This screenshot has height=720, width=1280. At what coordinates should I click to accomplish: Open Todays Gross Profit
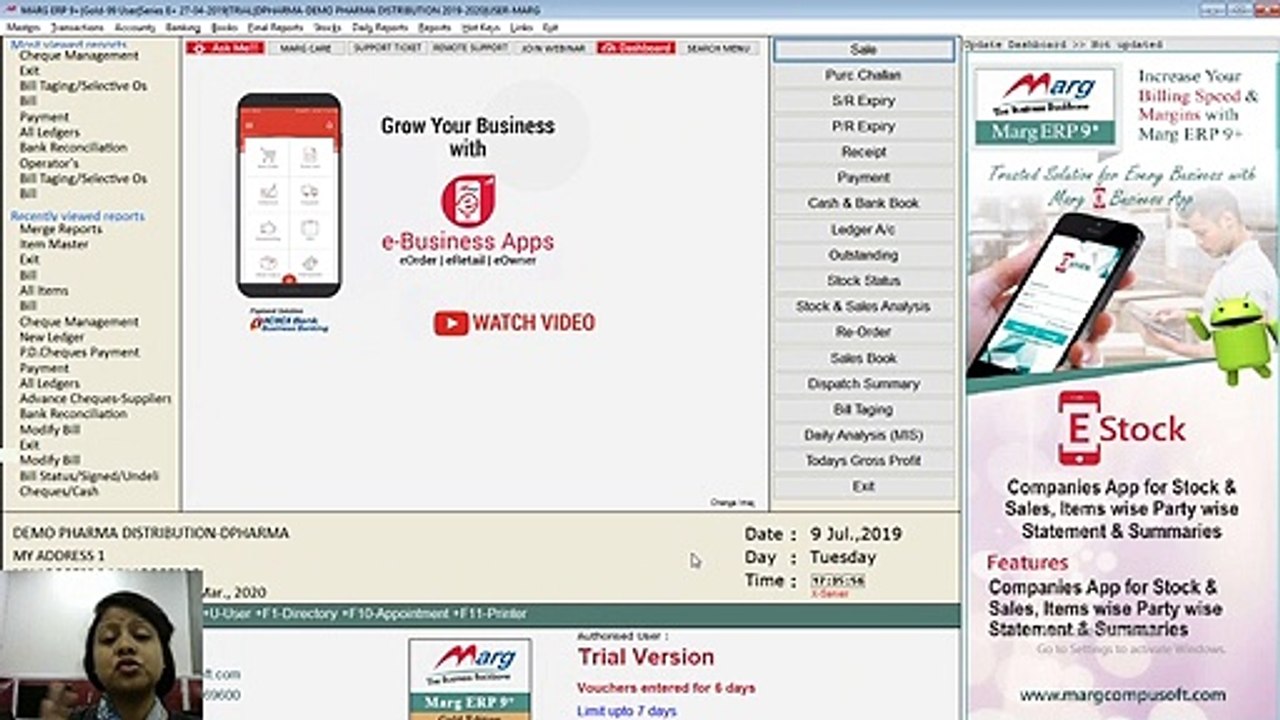(x=864, y=461)
